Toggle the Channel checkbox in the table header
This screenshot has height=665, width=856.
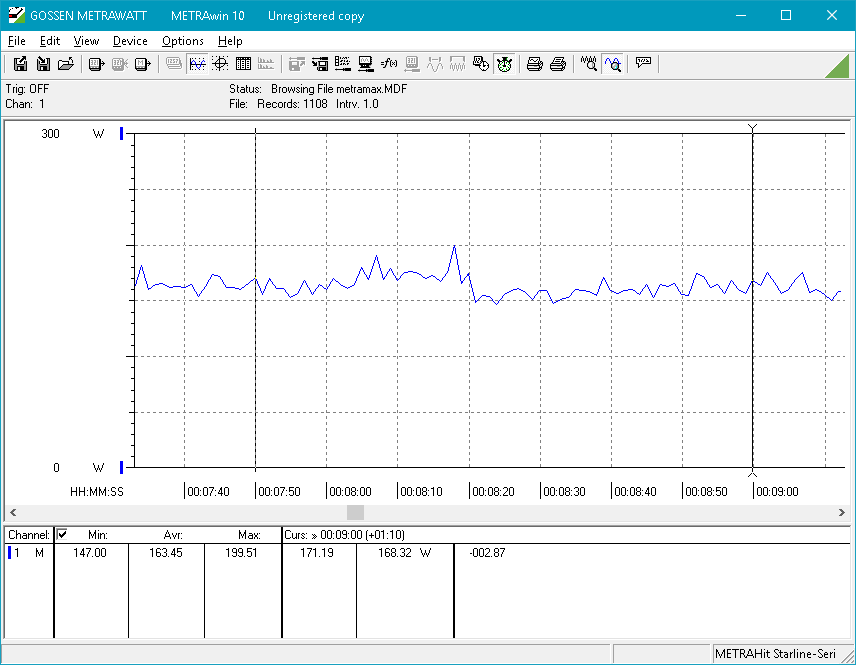click(x=62, y=535)
